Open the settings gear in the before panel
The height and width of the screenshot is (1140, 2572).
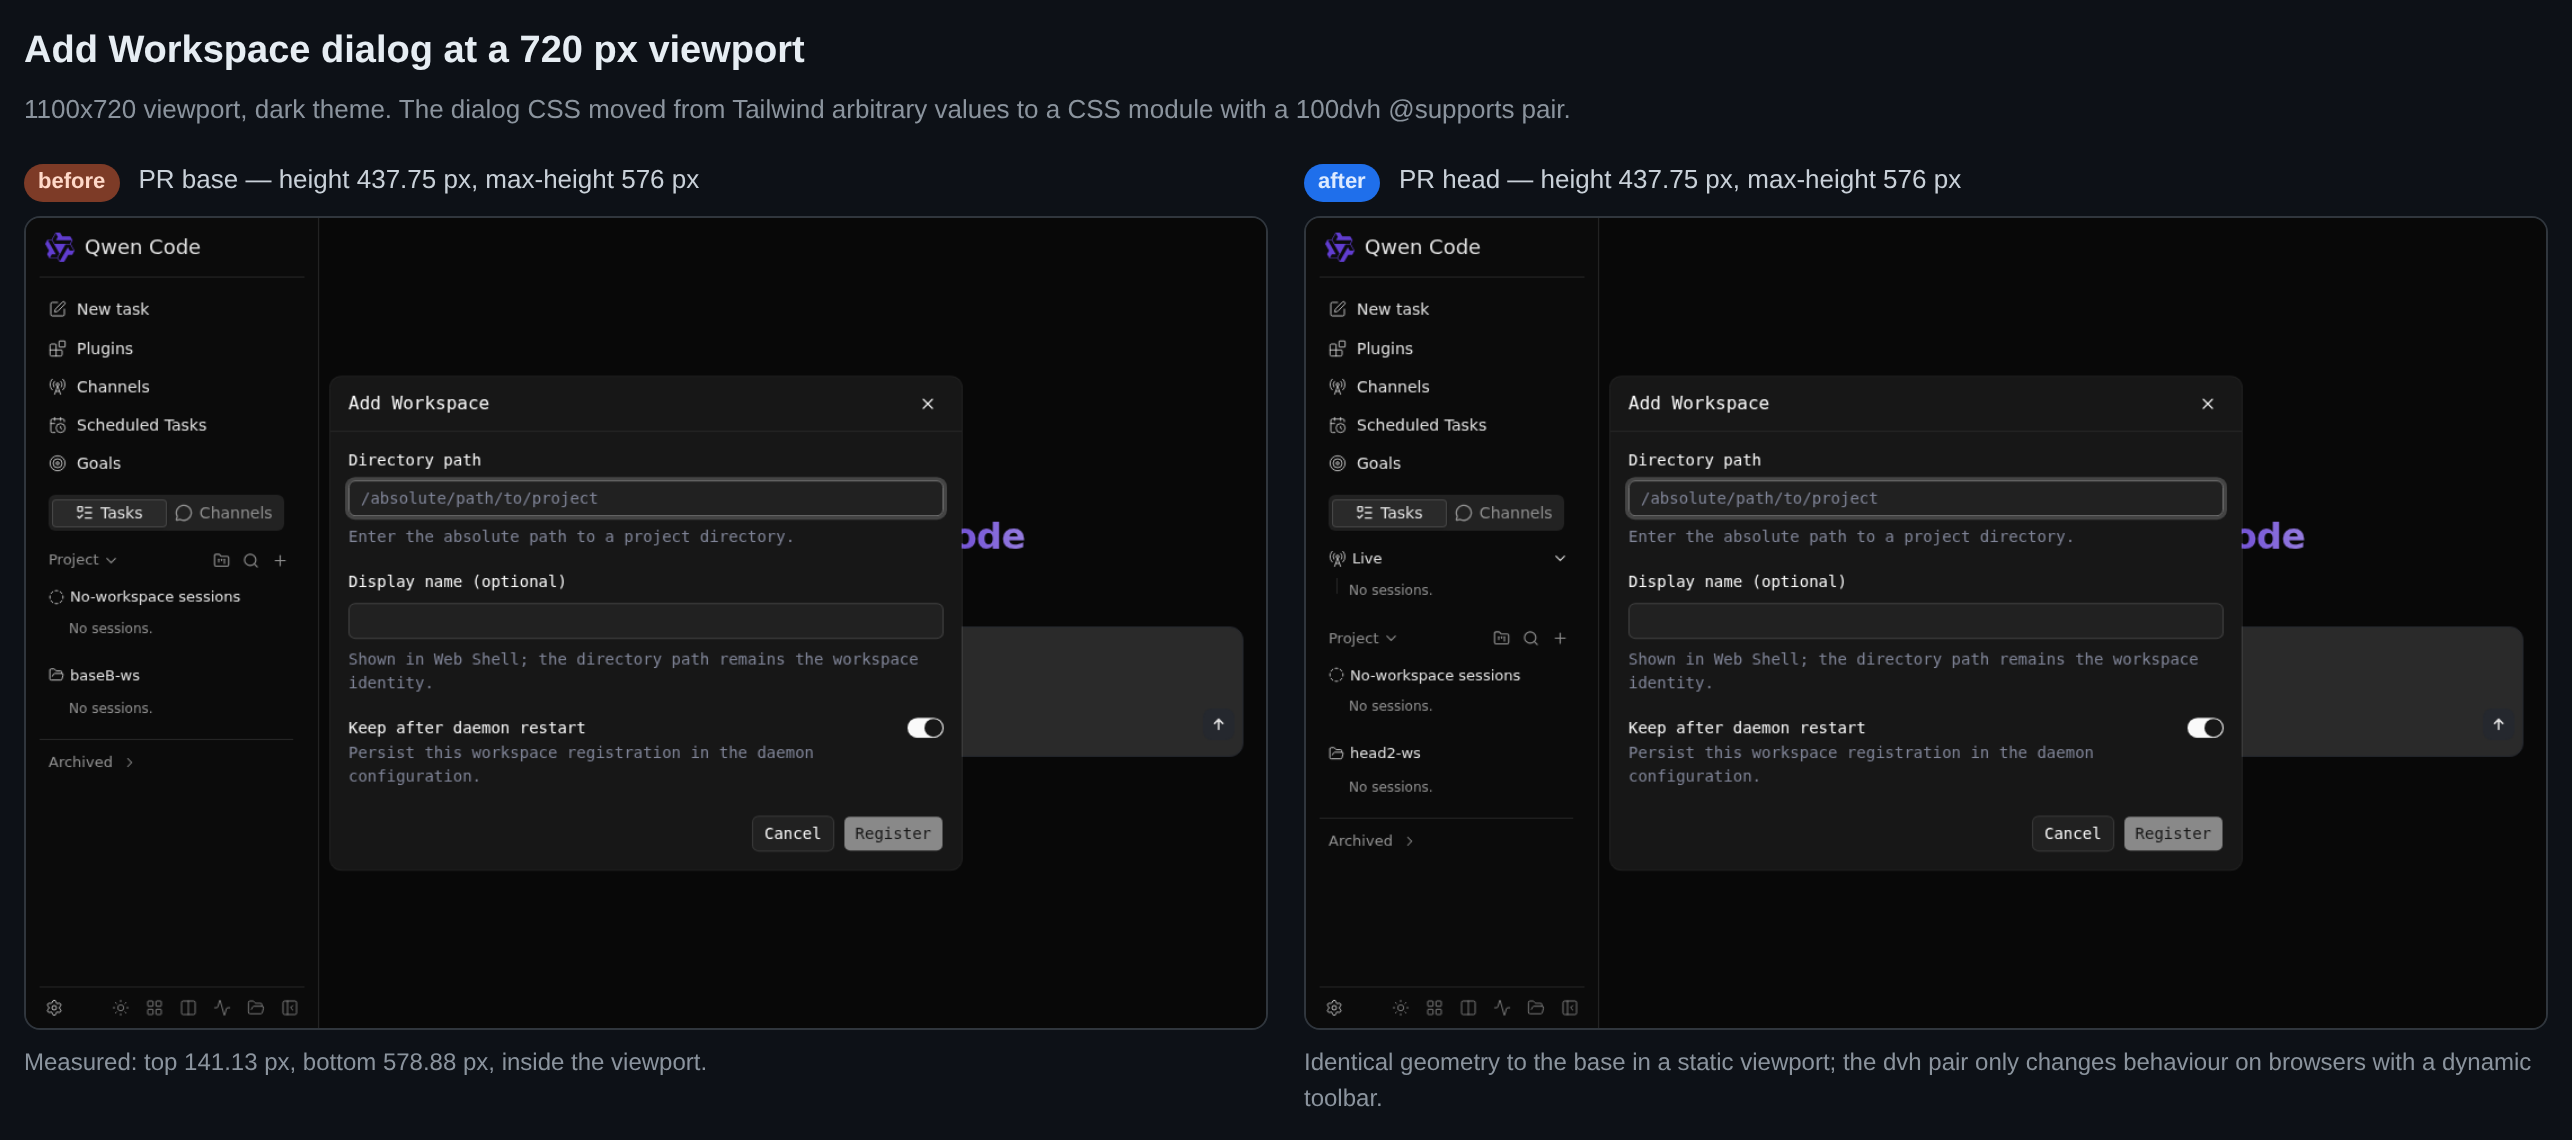(x=54, y=1008)
